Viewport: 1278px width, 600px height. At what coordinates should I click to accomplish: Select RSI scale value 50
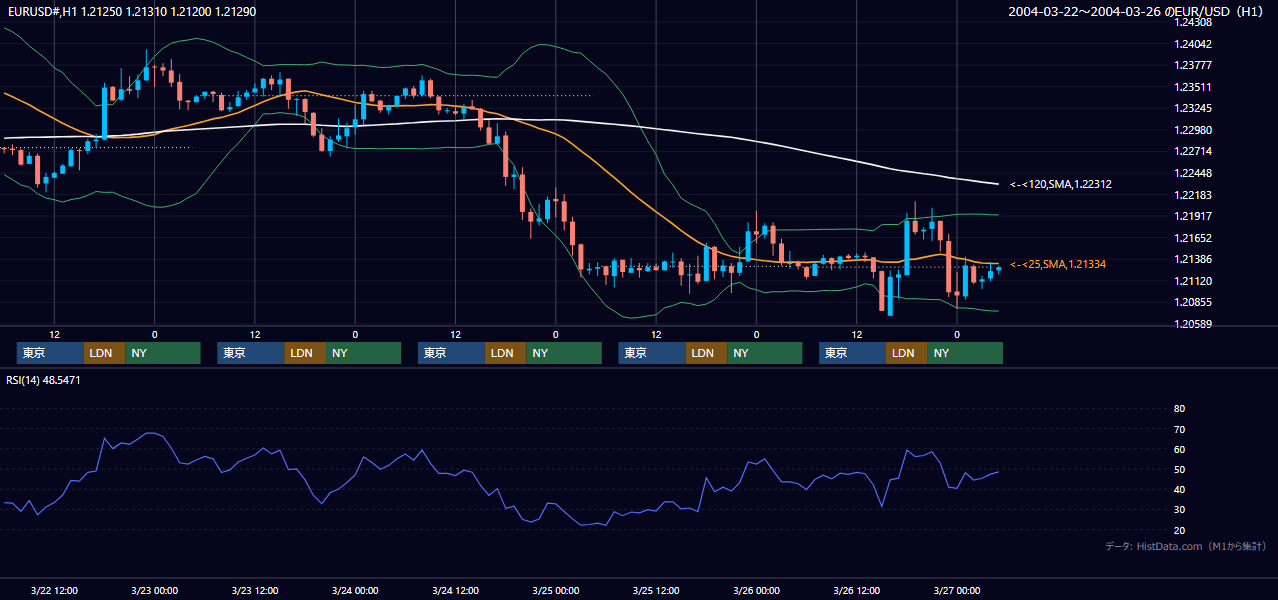pos(1179,469)
